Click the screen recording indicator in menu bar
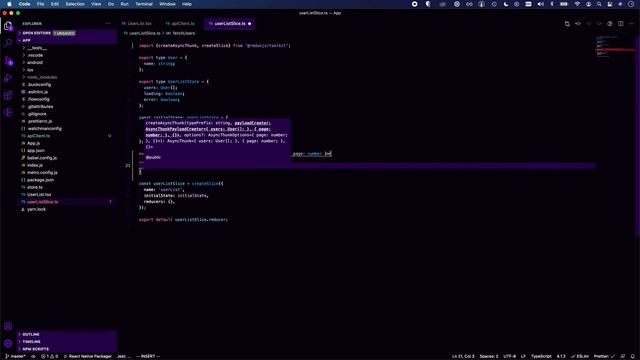 [x=415, y=4]
